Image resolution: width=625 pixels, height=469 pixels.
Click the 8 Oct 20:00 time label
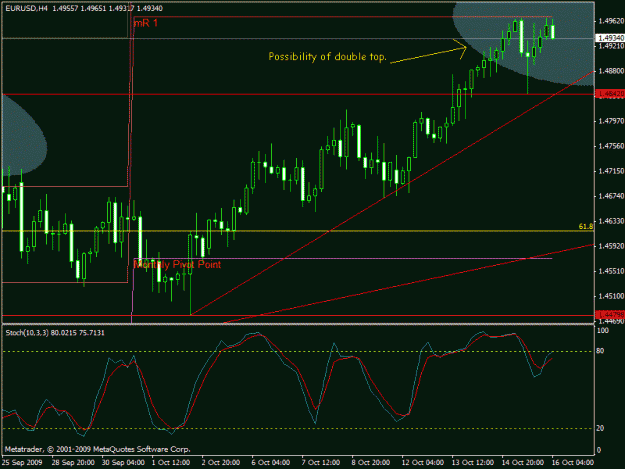click(371, 463)
